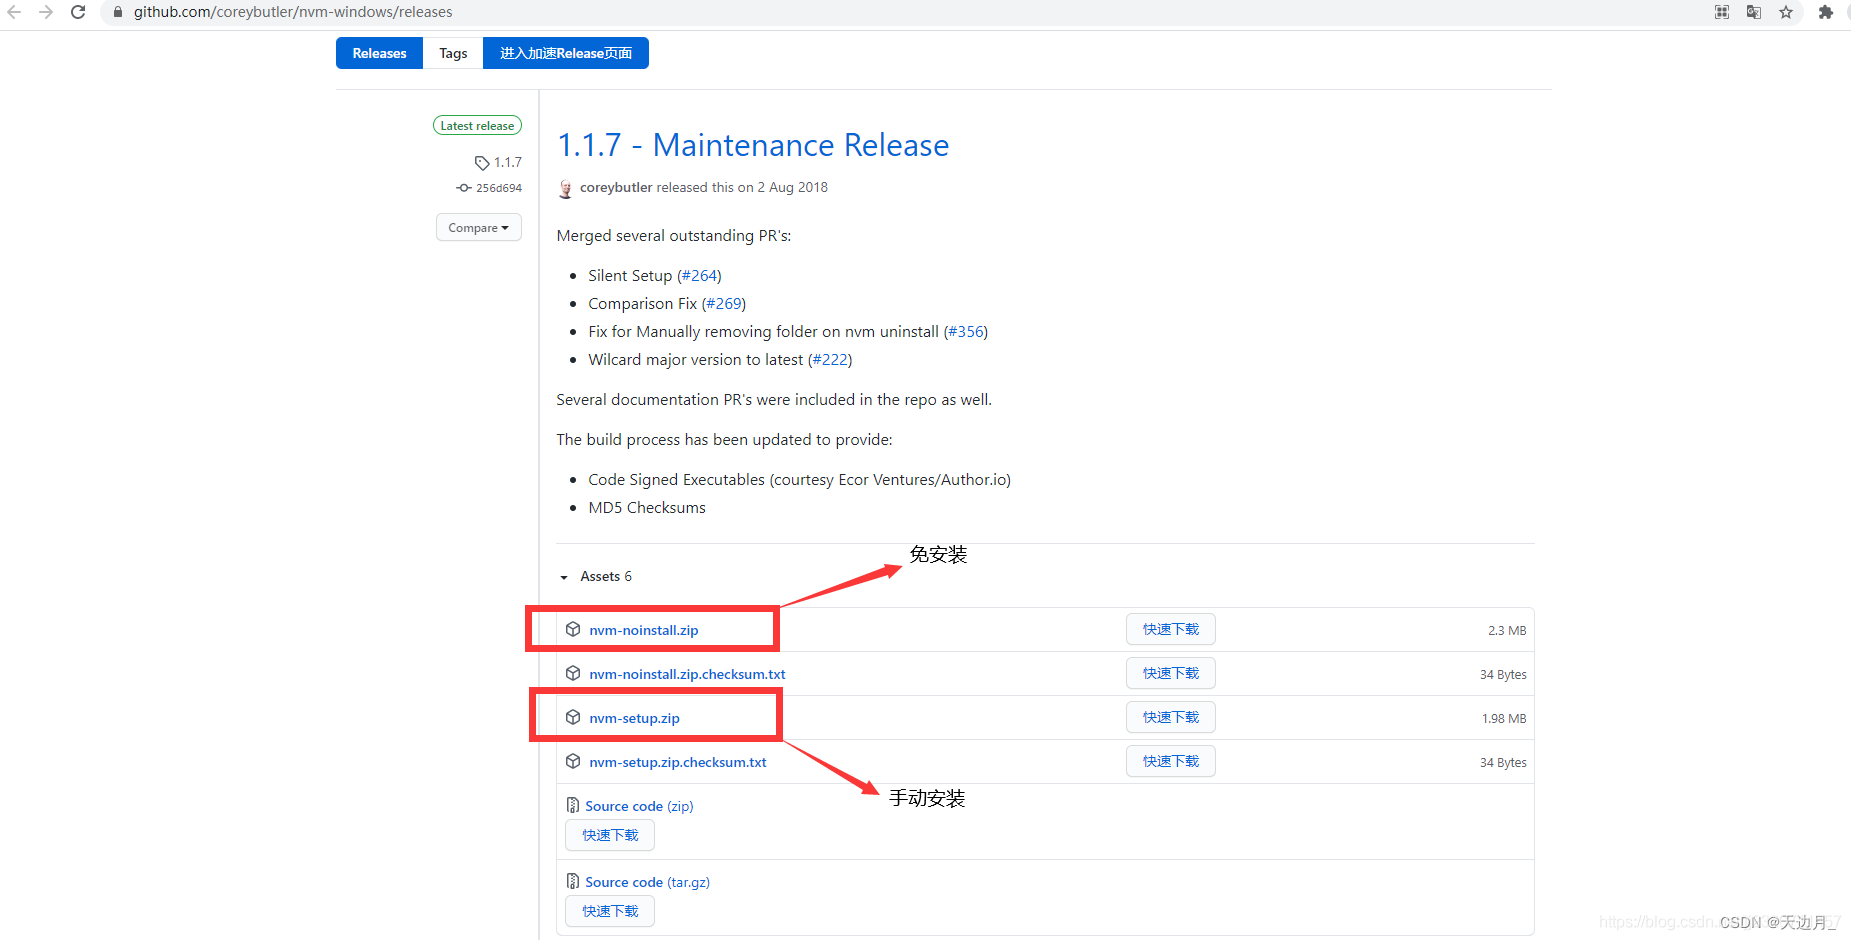This screenshot has height=940, width=1851.
Task: Click the 'MD5 Checksums' list item
Action: [647, 507]
